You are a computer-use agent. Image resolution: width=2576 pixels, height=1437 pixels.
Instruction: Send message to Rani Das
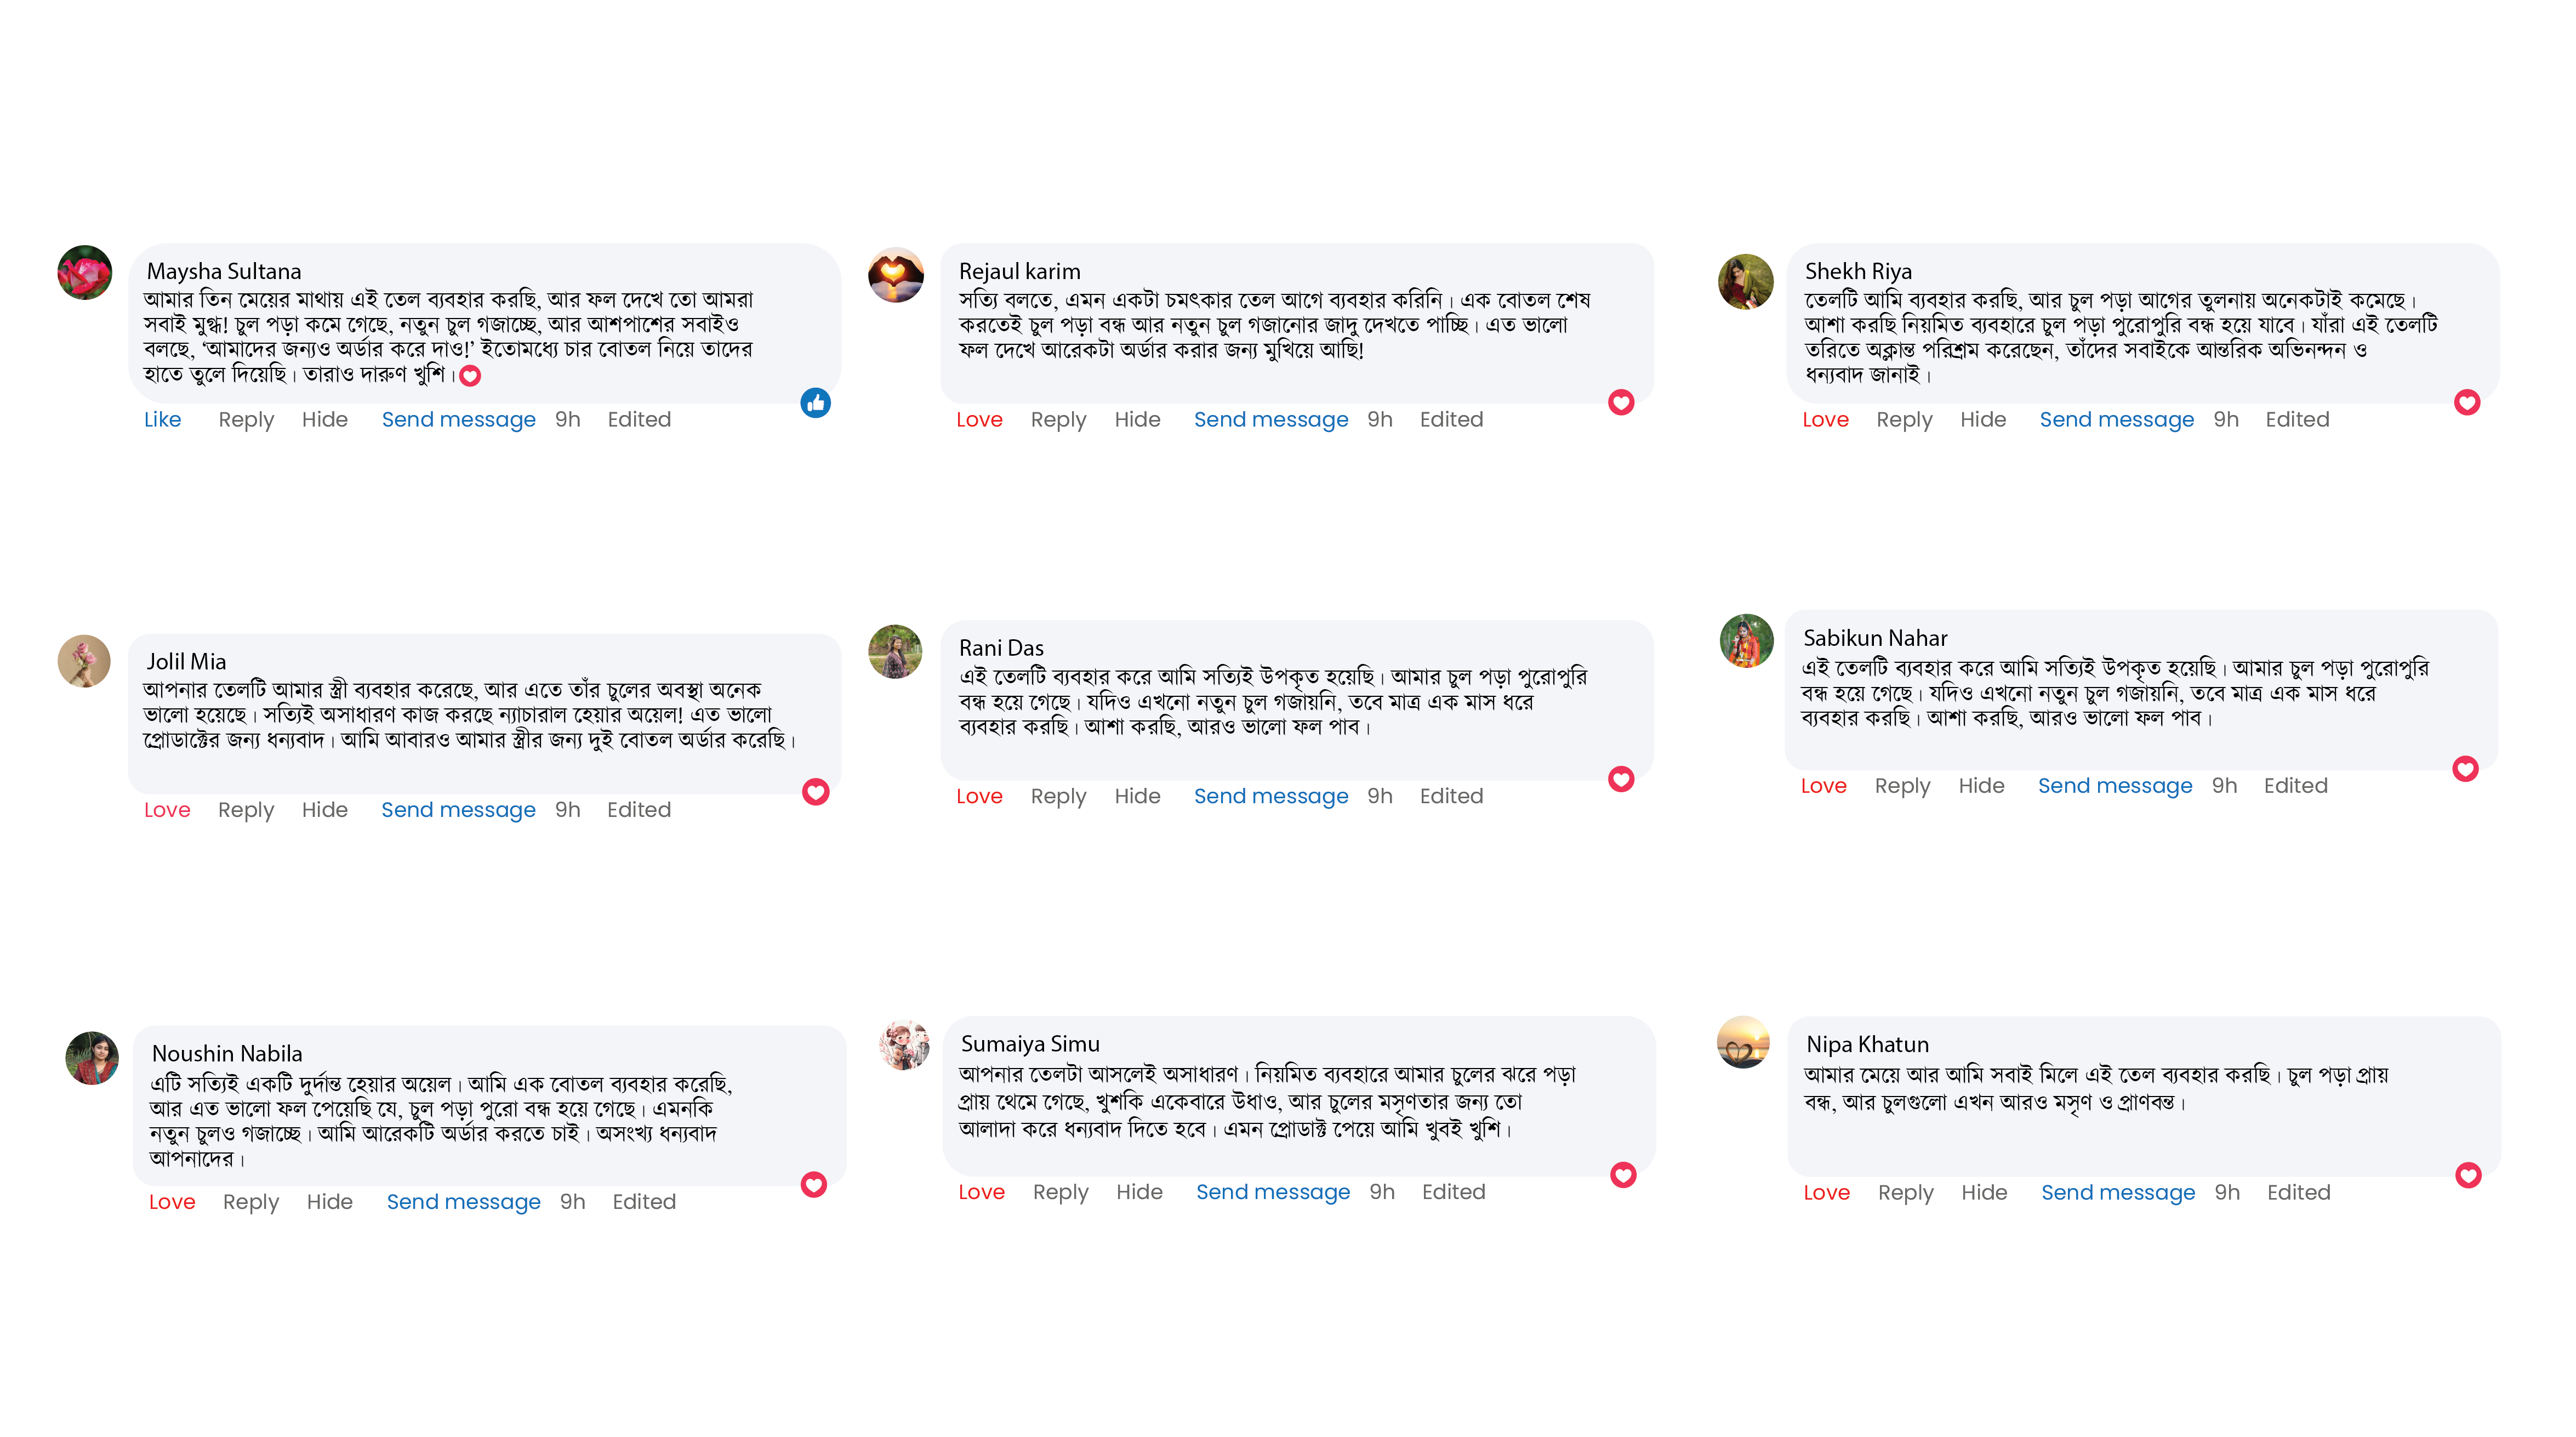1271,796
